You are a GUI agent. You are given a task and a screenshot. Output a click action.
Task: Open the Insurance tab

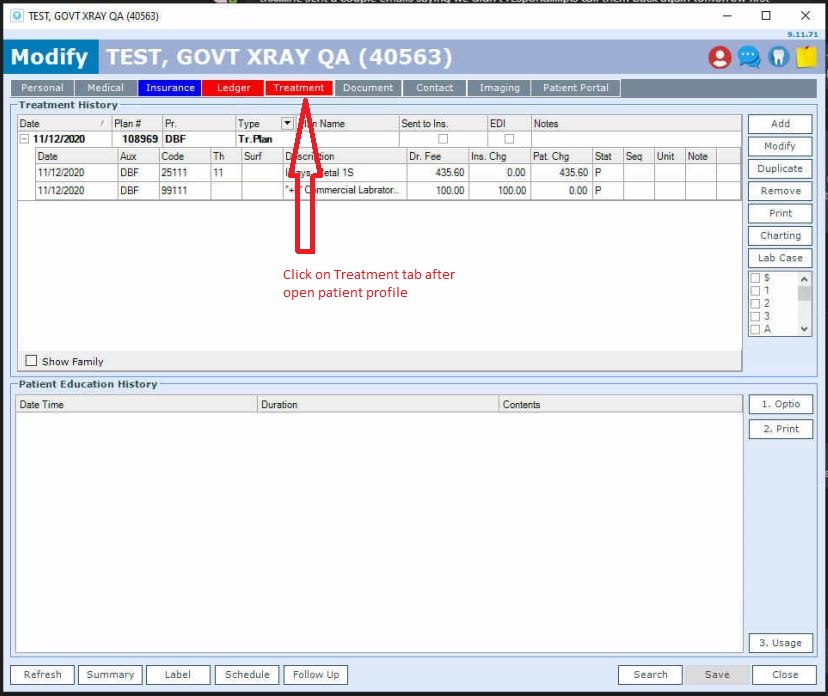tap(170, 88)
